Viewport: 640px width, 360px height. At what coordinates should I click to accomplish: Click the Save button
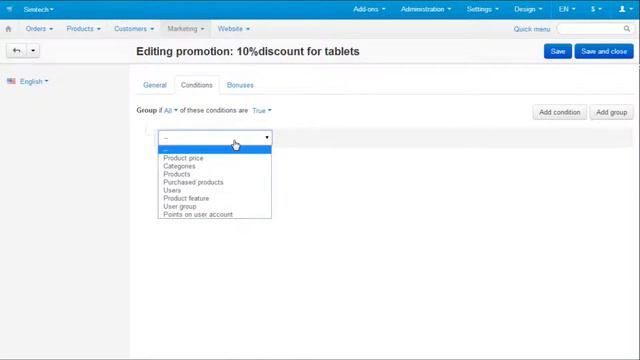pos(558,51)
